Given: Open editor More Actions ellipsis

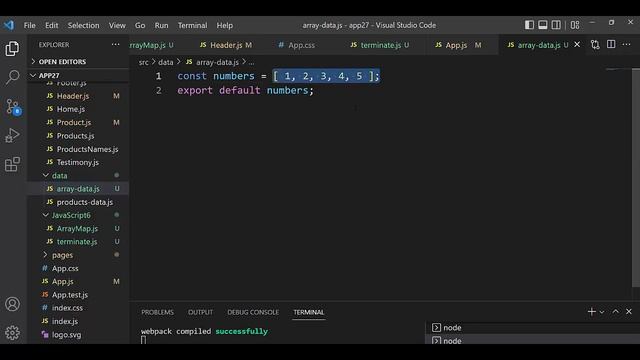Looking at the screenshot, I should click(627, 44).
